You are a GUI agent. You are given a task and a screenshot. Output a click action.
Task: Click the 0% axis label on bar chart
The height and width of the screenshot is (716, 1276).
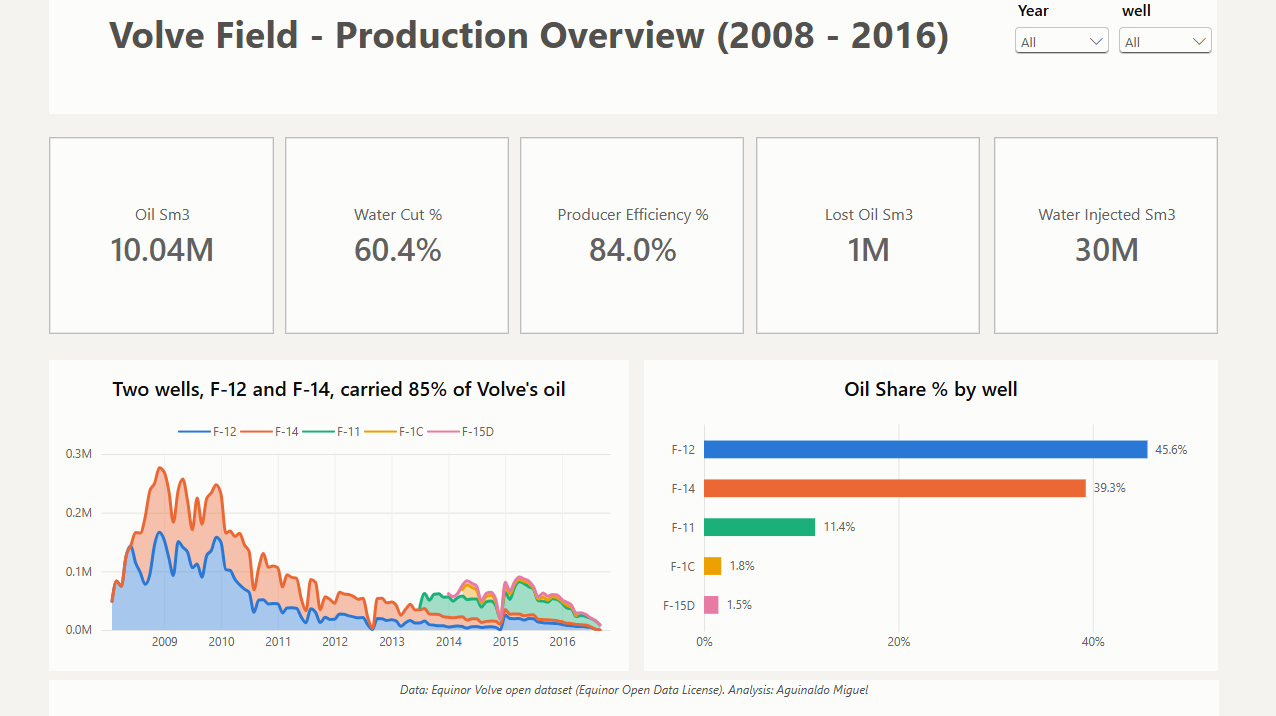704,642
